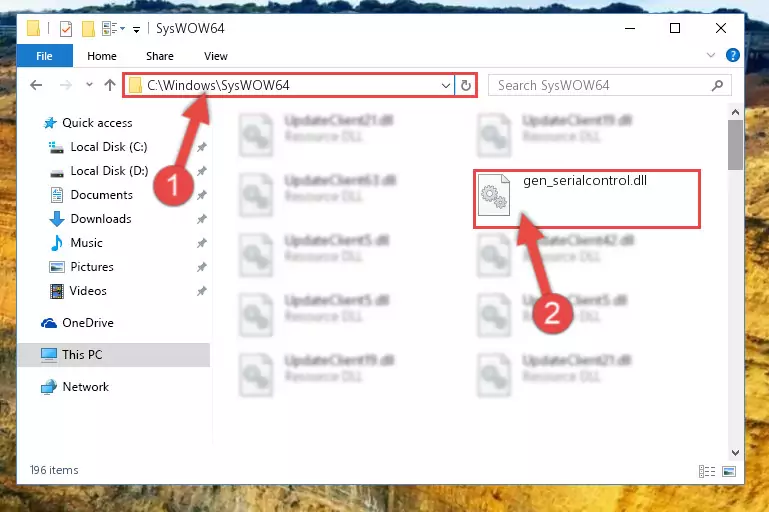This screenshot has height=512, width=769.
Task: Click the address bar path C:\Windows\SysWOW64
Action: (x=218, y=85)
